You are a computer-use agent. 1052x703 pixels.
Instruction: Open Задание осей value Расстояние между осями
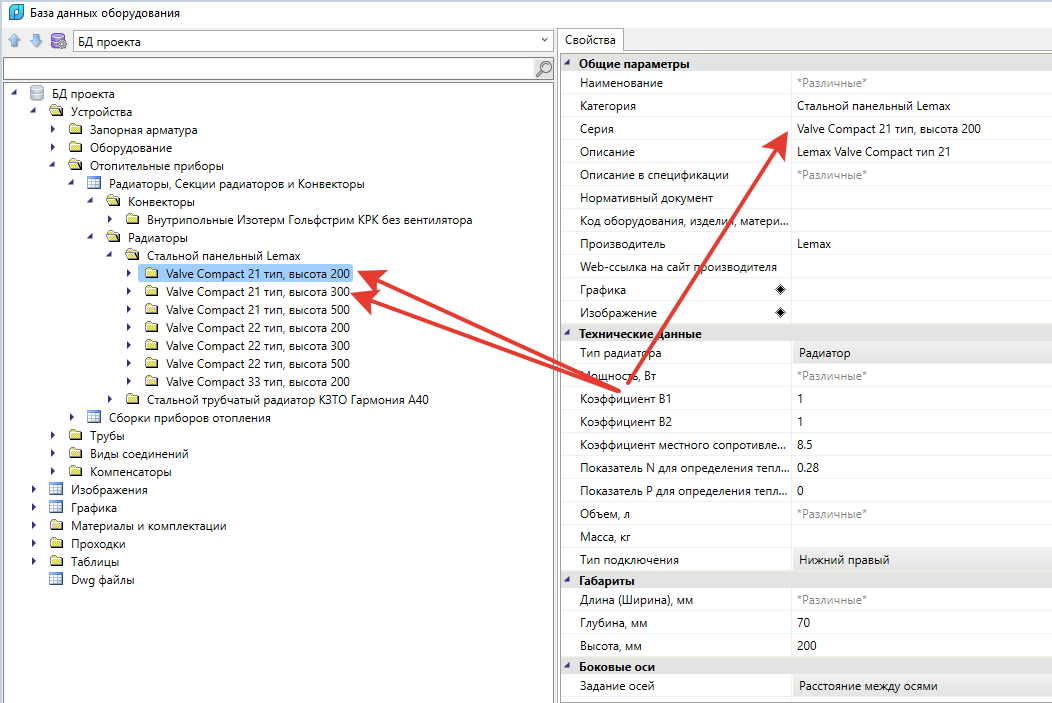[x=922, y=686]
